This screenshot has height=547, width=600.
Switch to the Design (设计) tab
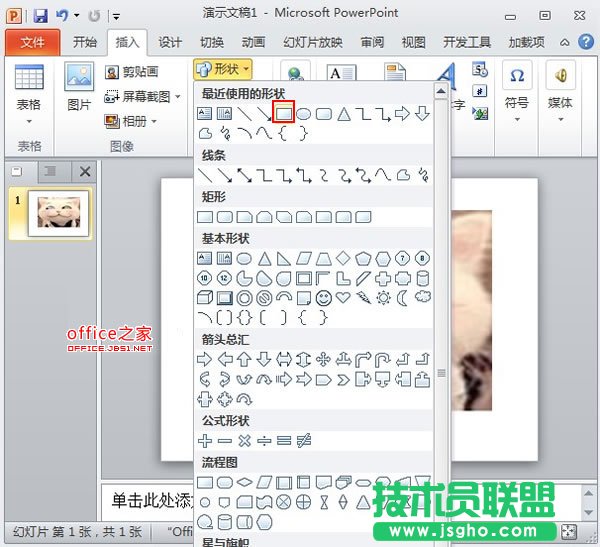[170, 42]
